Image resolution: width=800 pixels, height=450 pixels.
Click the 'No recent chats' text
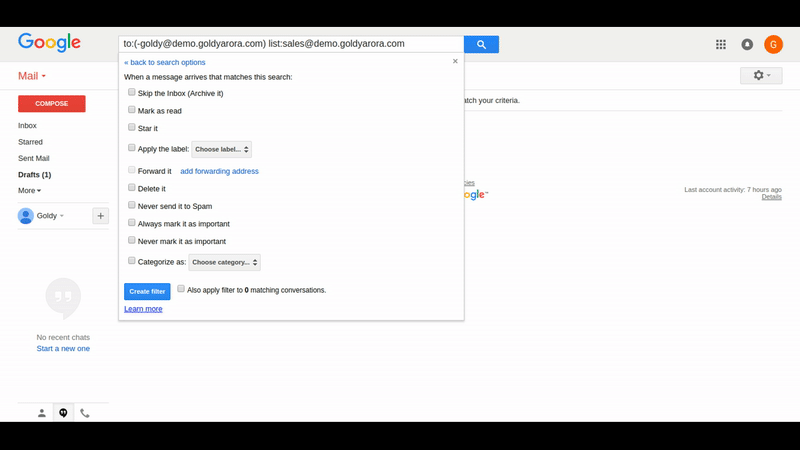(63, 337)
